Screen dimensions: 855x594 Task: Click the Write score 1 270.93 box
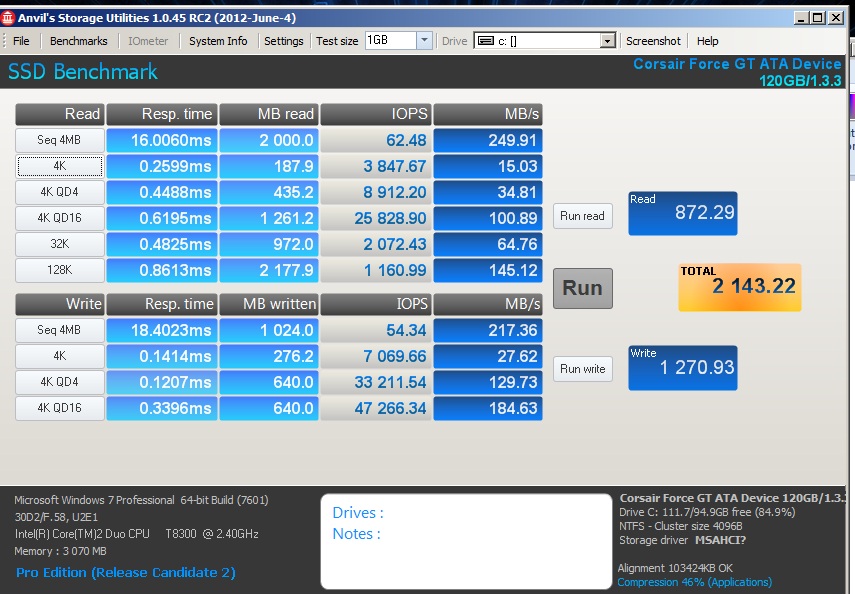tap(683, 368)
